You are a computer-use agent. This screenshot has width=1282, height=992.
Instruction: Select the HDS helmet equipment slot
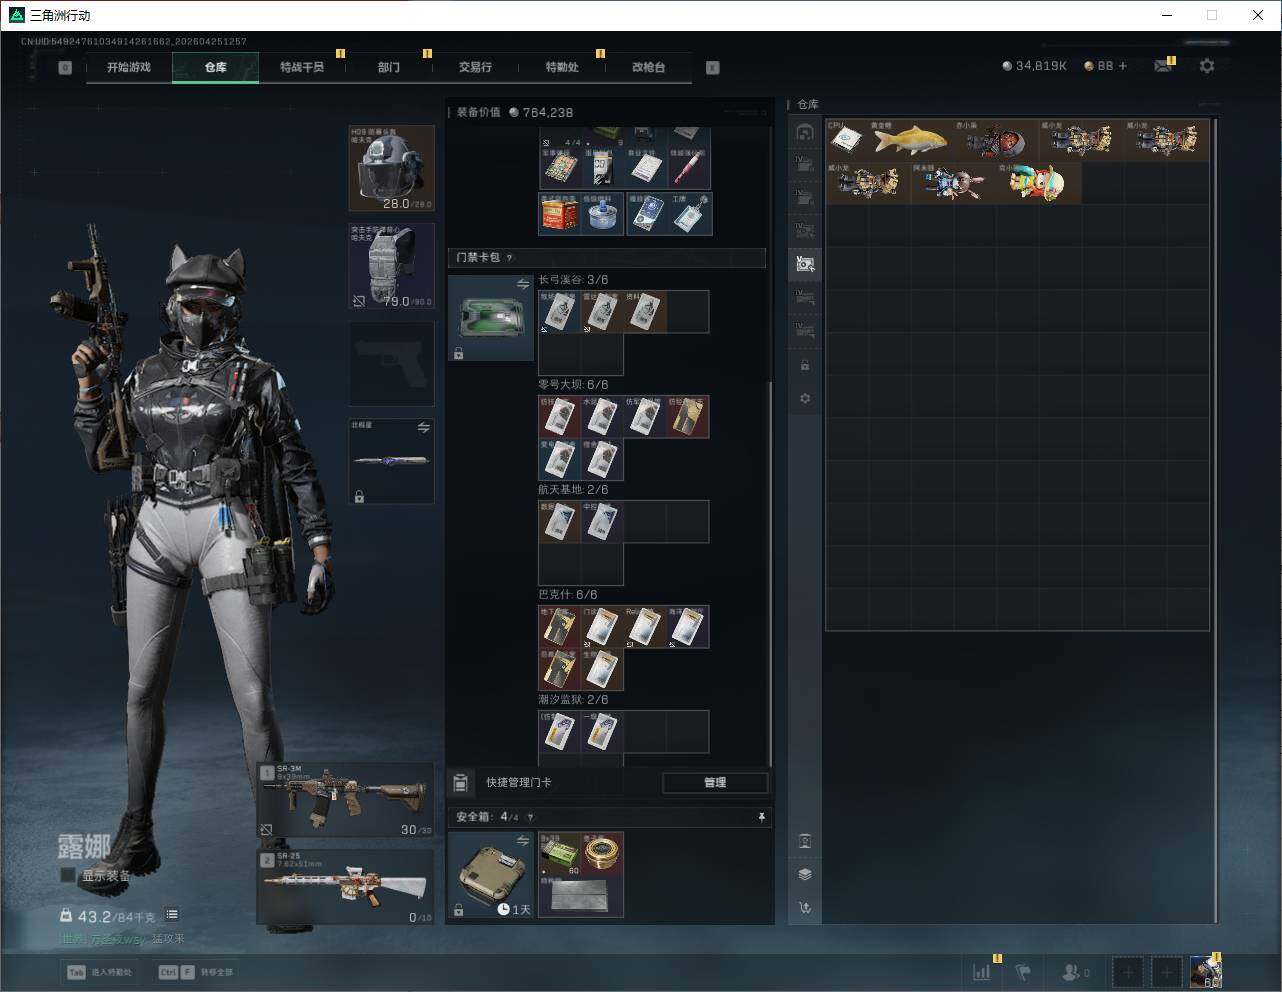point(391,168)
